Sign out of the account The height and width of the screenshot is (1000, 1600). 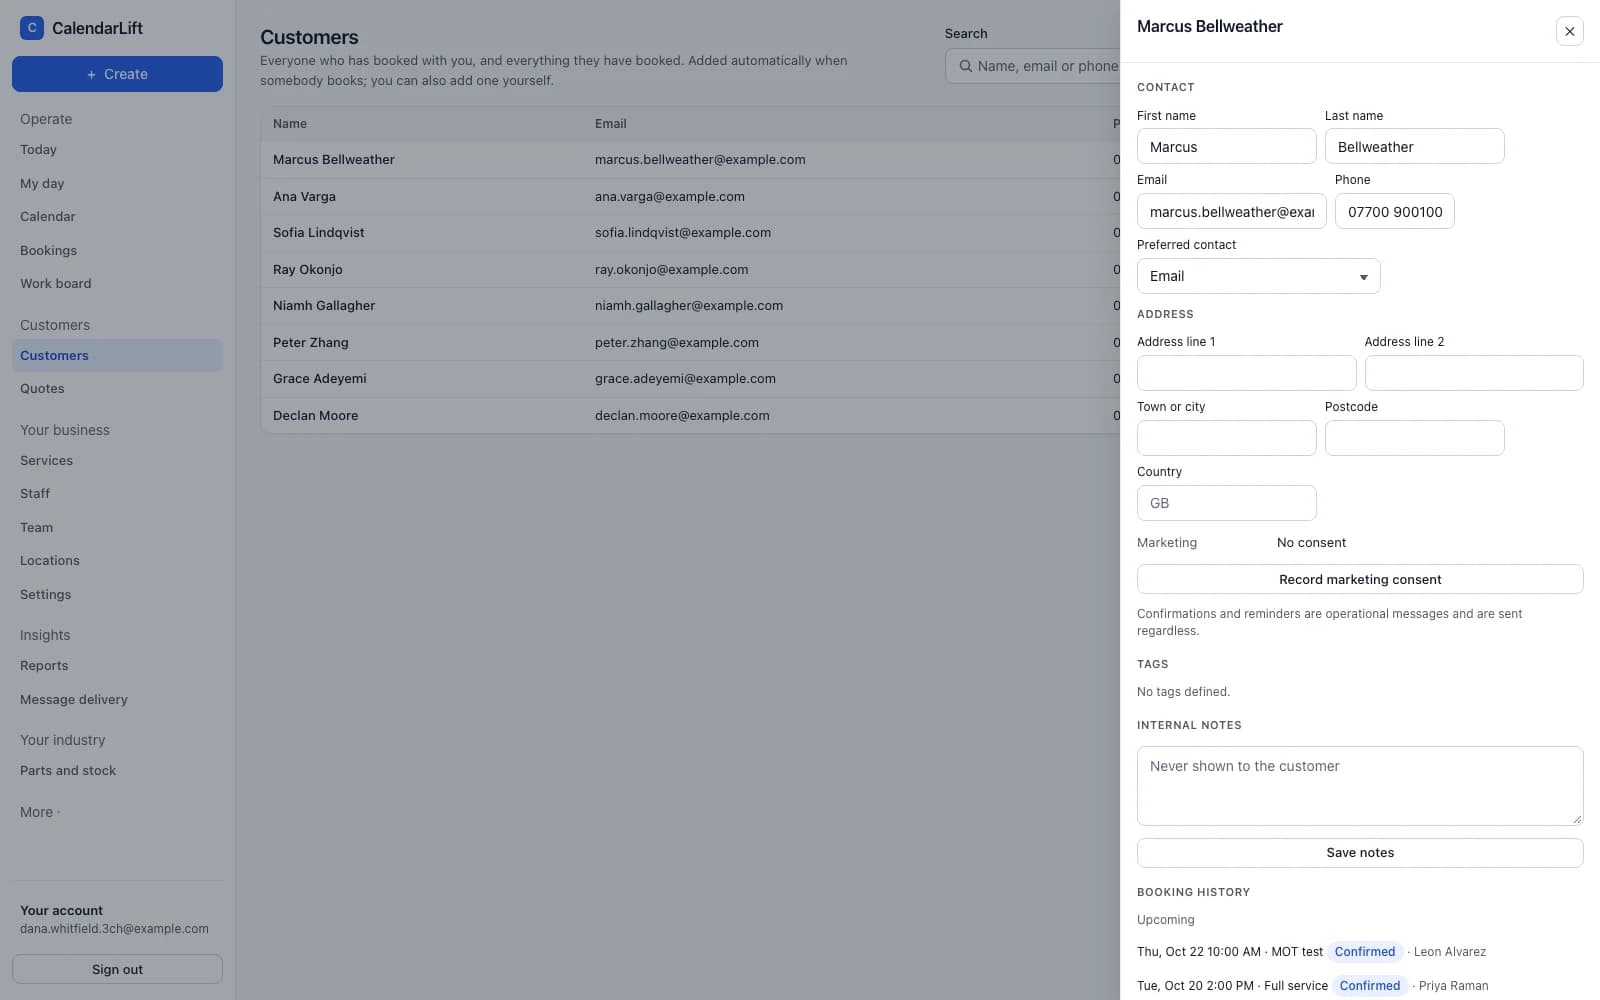[117, 969]
